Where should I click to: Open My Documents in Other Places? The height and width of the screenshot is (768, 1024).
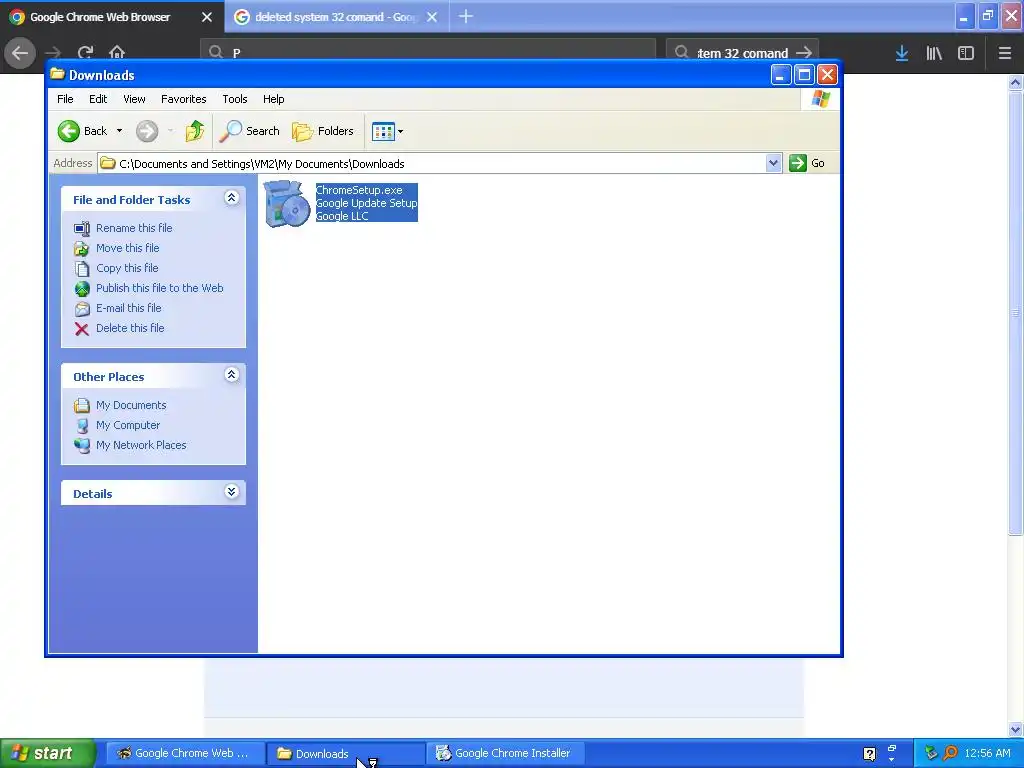(131, 406)
